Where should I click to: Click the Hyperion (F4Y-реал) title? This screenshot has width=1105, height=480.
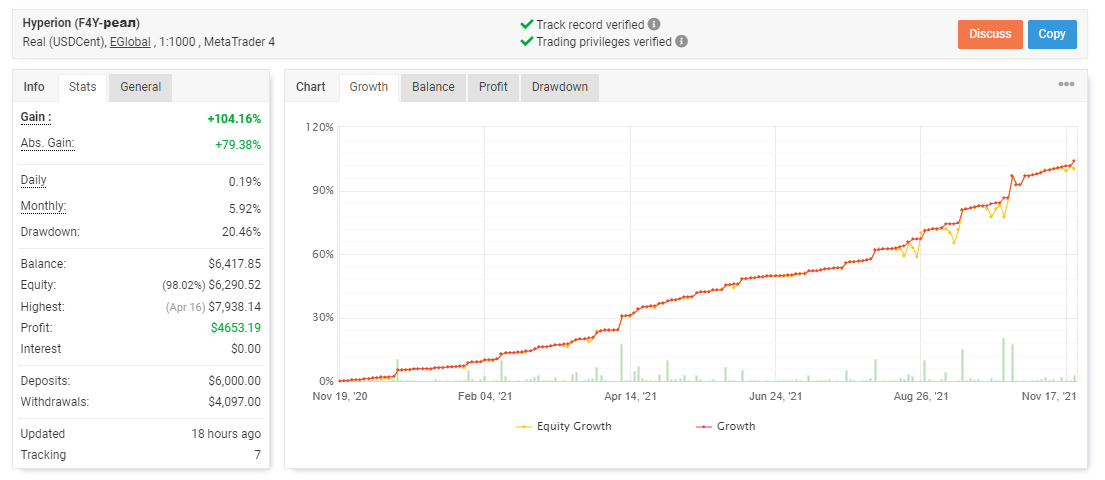[81, 23]
